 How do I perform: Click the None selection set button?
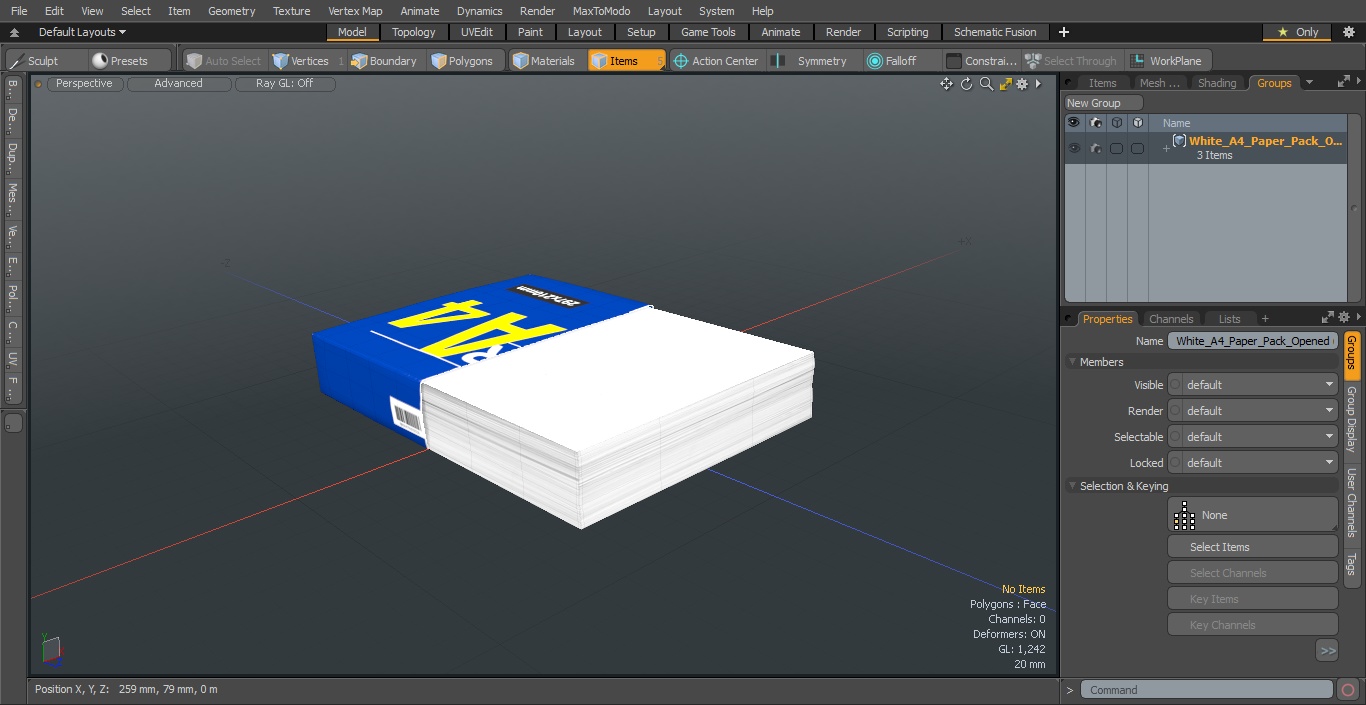[1252, 515]
